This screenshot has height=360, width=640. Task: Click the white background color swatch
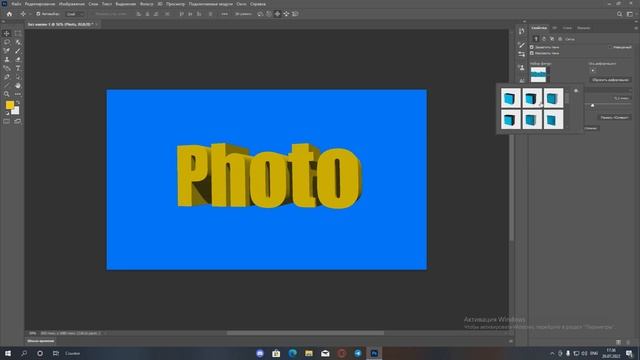[x=16, y=111]
